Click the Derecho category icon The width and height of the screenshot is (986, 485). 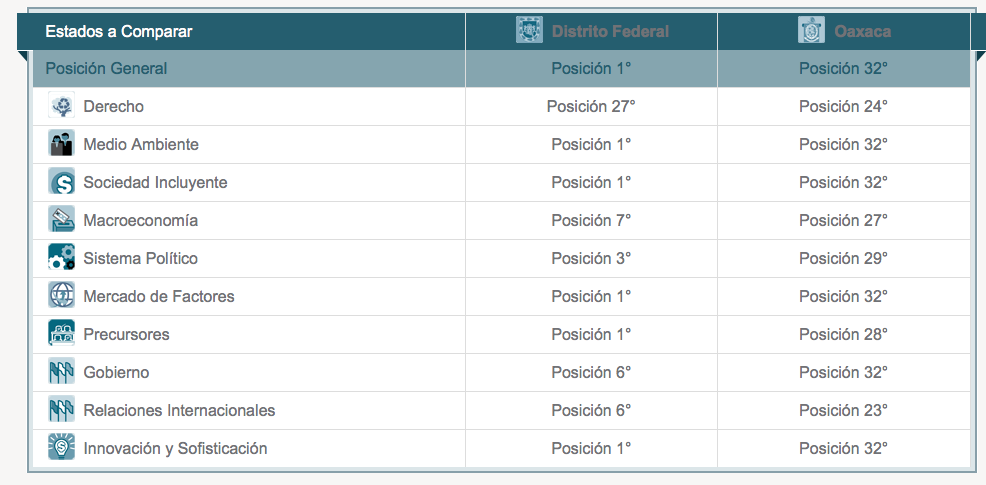tap(62, 105)
